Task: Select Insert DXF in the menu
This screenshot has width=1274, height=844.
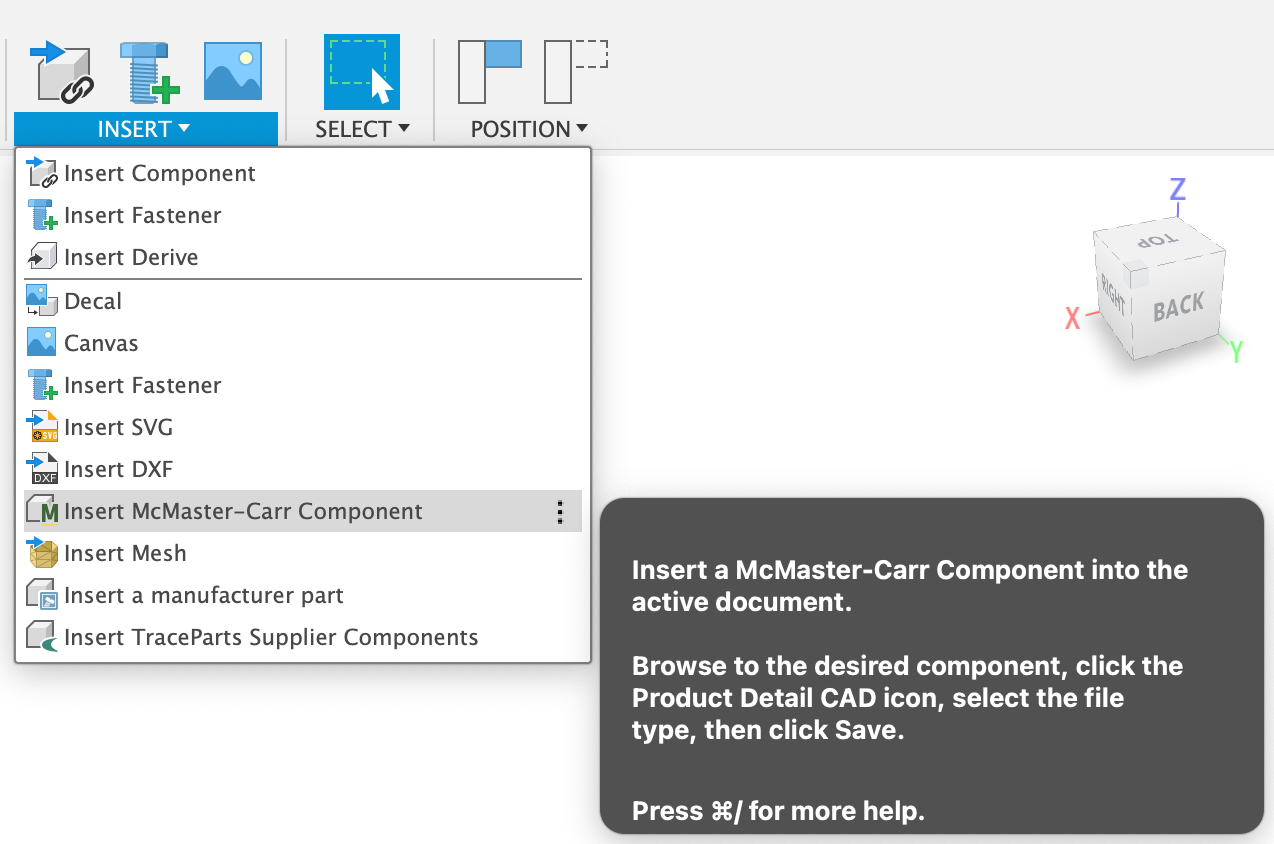Action: 118,470
